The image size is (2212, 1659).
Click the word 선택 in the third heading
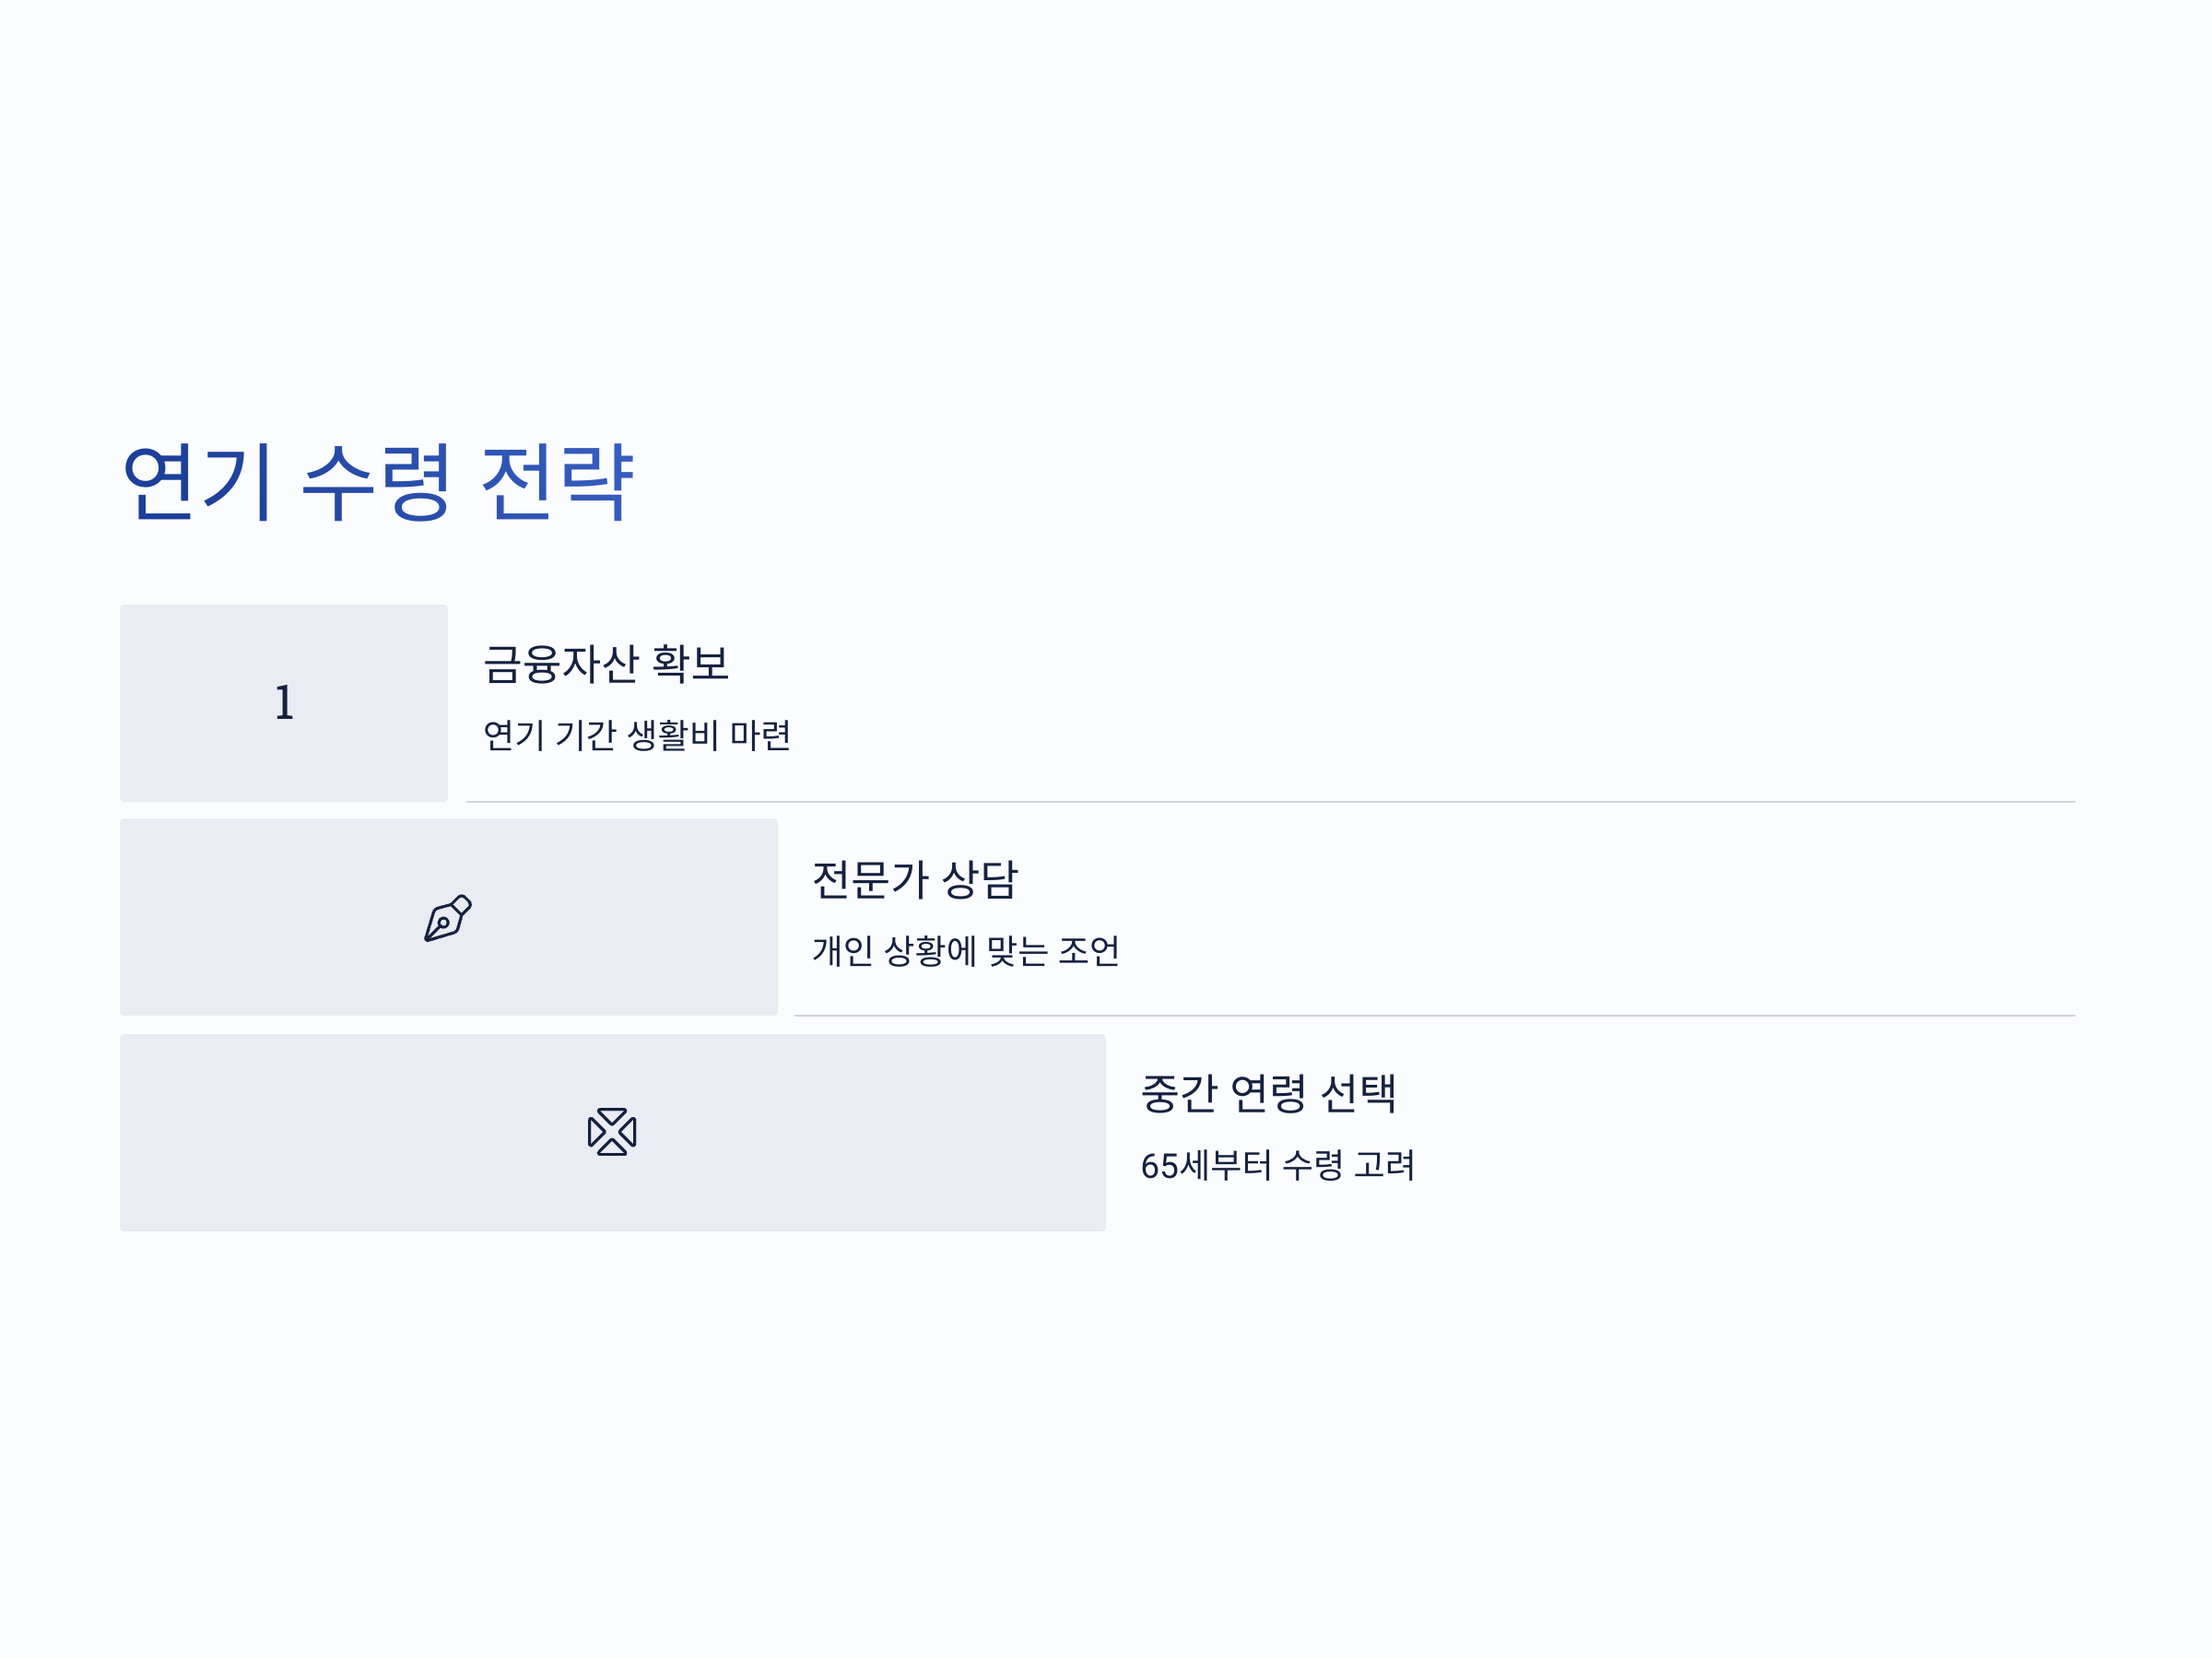coord(1358,1093)
